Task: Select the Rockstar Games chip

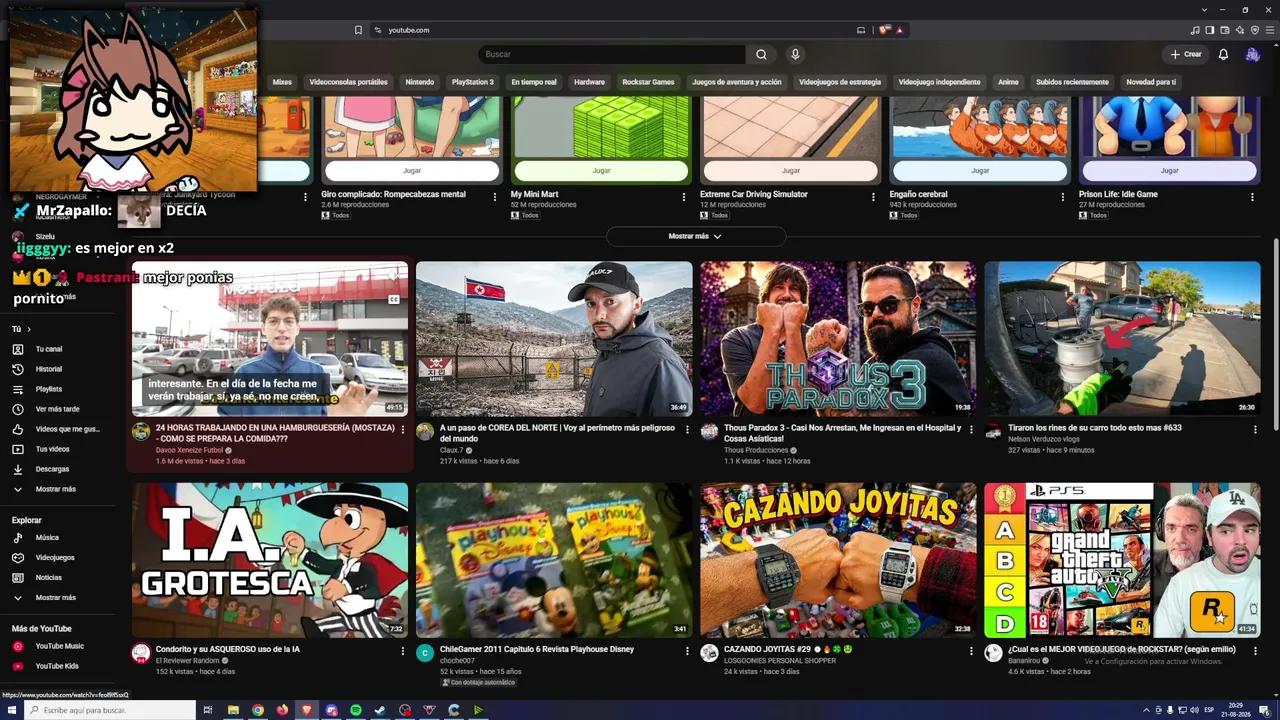Action: tap(648, 82)
